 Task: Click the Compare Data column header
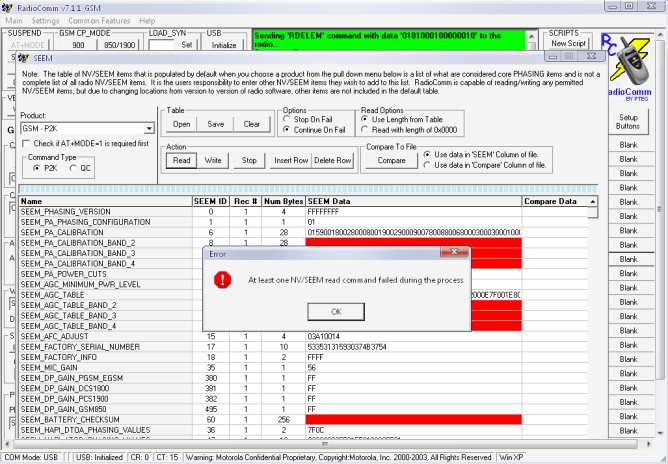click(x=554, y=201)
